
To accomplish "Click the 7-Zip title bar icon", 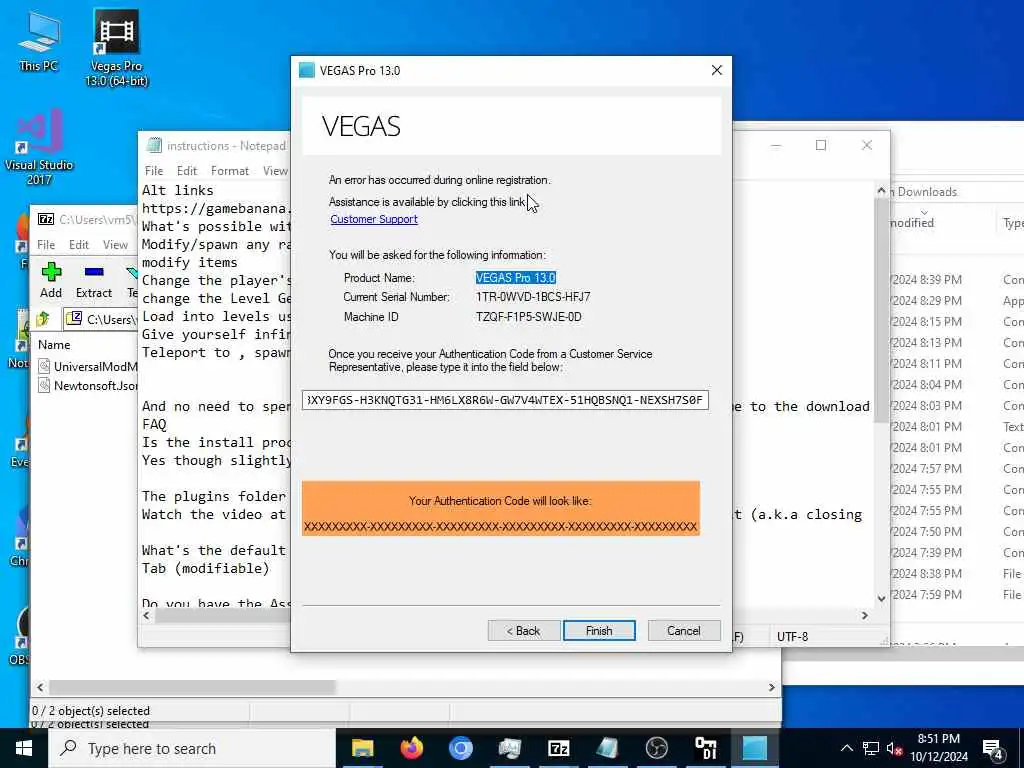I will pos(46,219).
